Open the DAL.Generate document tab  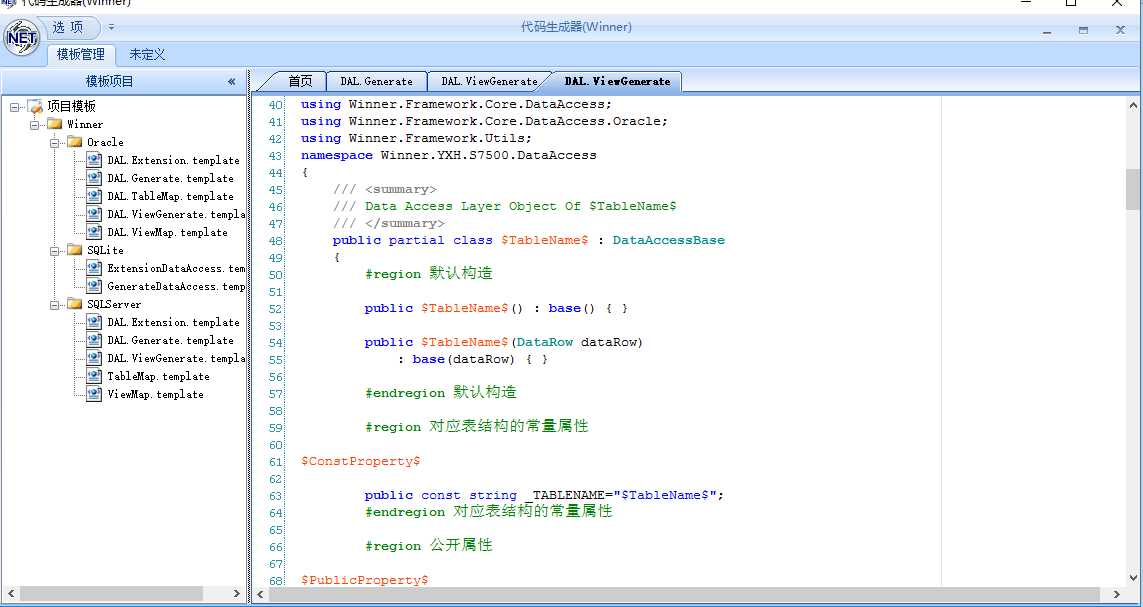[376, 81]
